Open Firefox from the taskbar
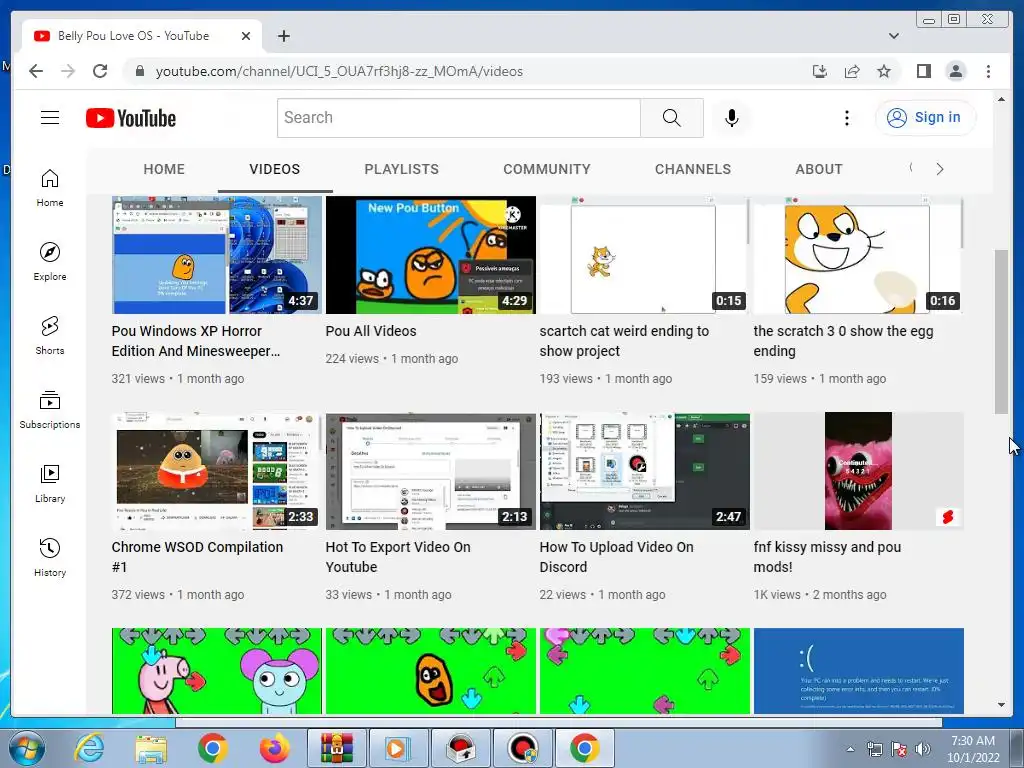The height and width of the screenshot is (768, 1024). [274, 748]
